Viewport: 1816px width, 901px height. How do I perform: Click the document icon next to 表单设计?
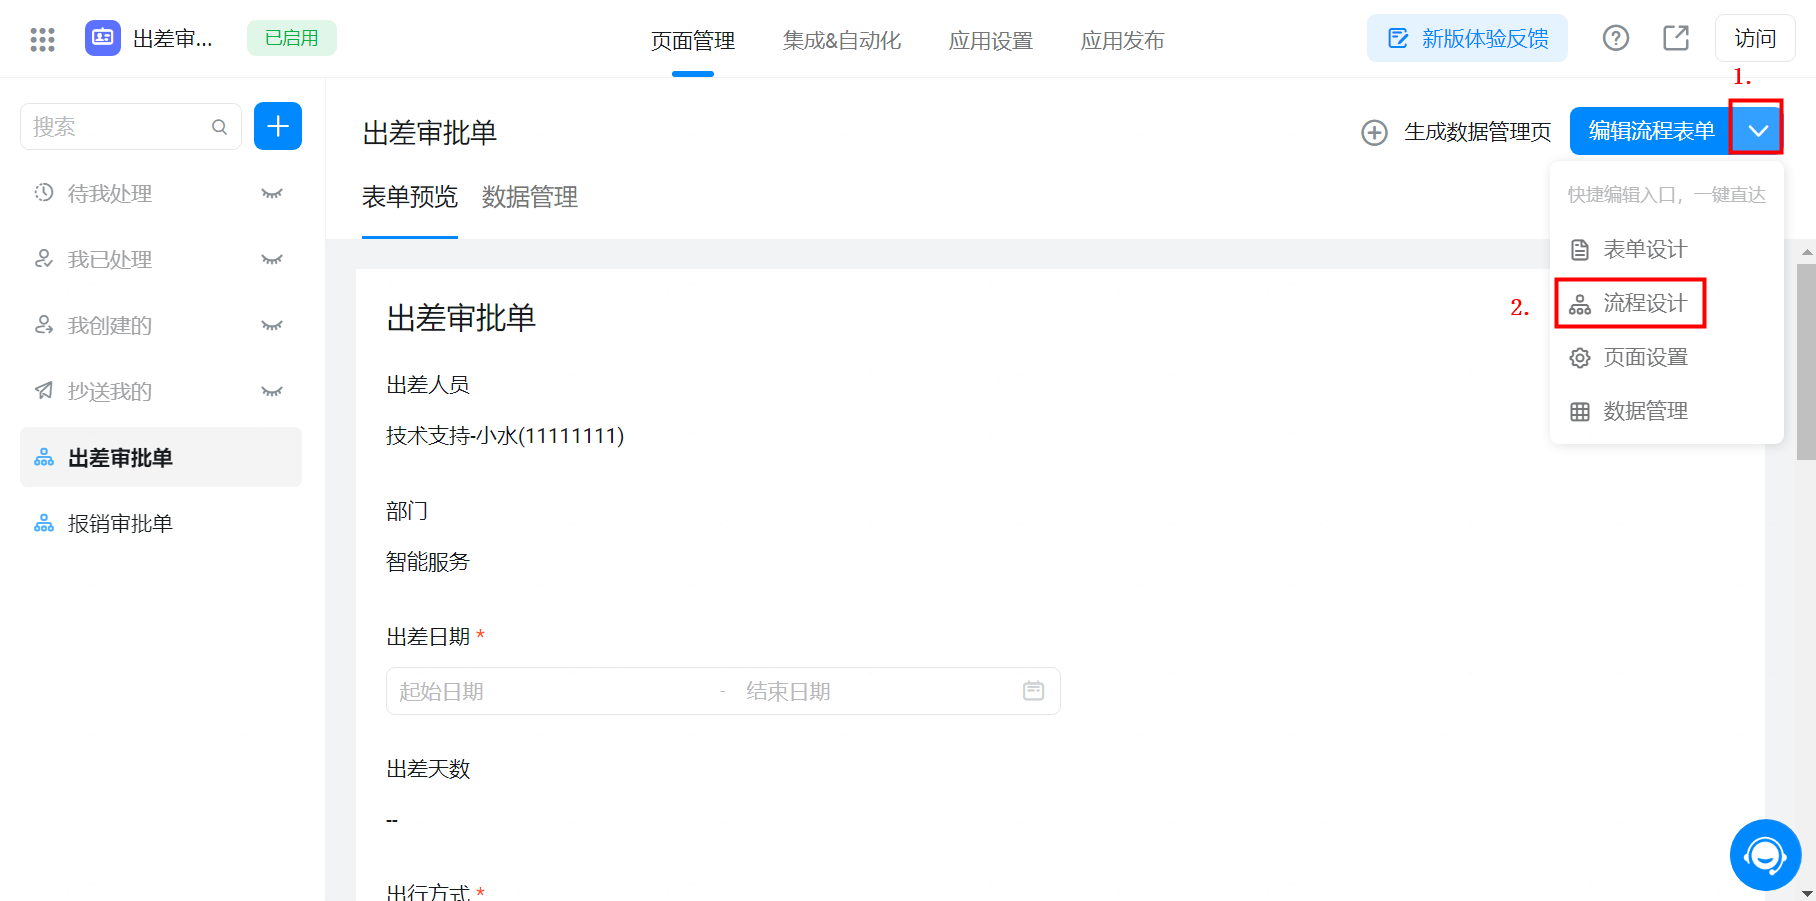(1580, 250)
